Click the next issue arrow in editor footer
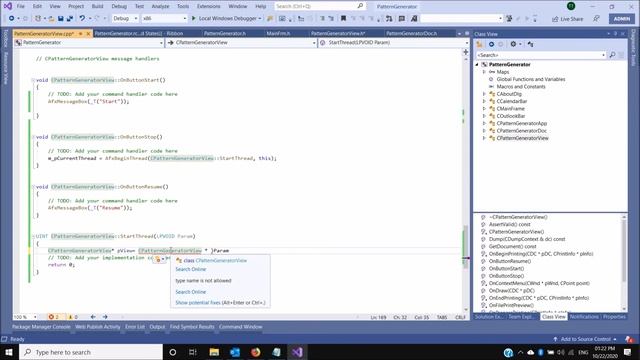This screenshot has width=640, height=360. point(105,317)
